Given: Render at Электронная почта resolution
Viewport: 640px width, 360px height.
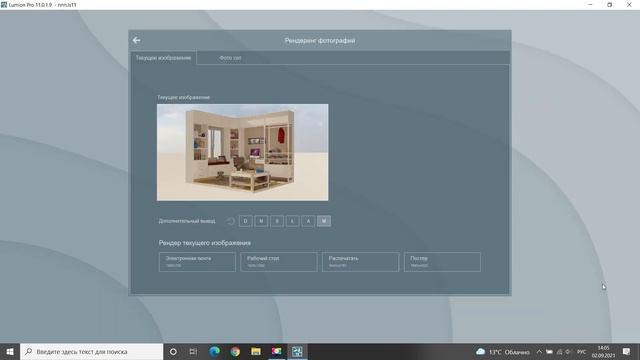Looking at the screenshot, I should 197,262.
